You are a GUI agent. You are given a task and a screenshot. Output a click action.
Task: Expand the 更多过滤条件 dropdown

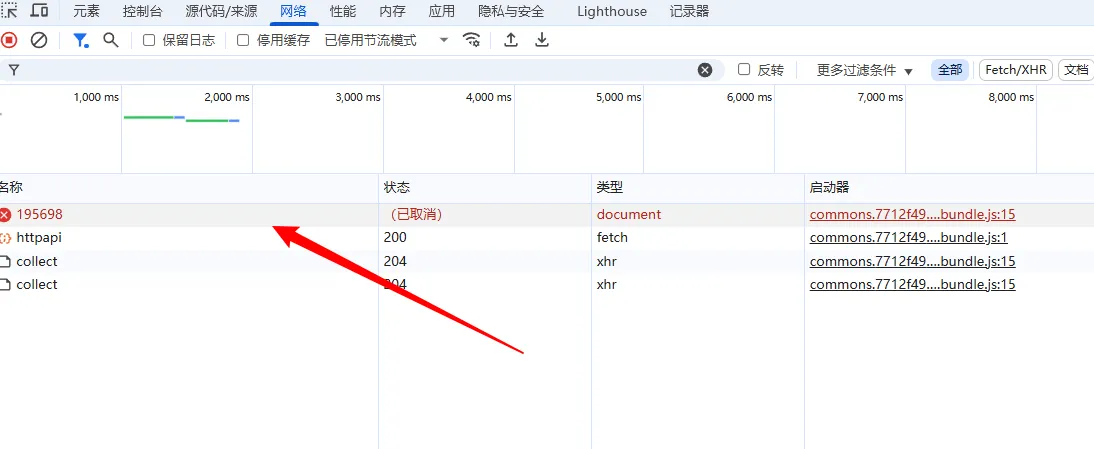click(864, 70)
